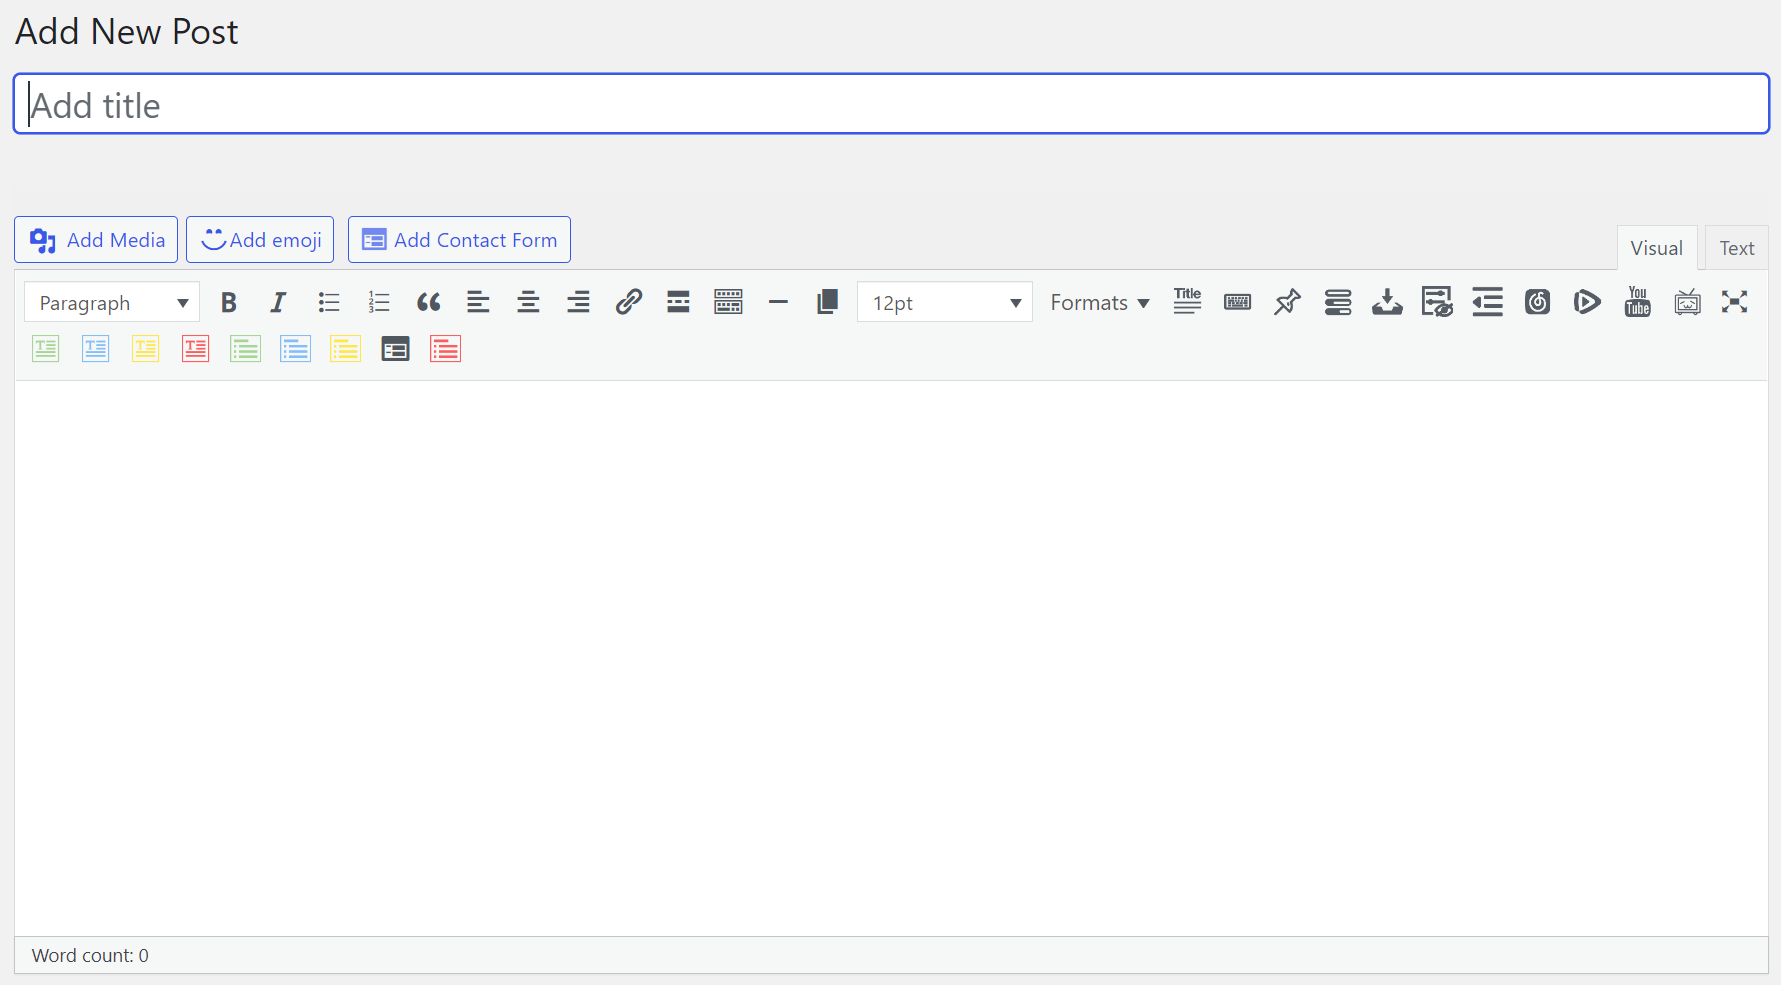Enable the unordered list
The image size is (1781, 985).
coord(328,301)
